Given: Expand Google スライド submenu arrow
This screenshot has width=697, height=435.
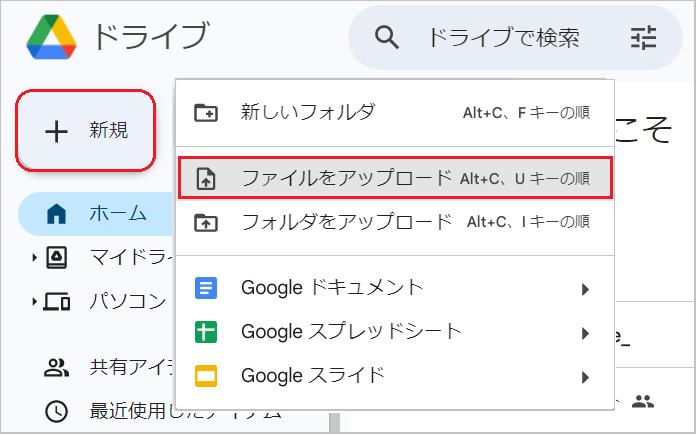Looking at the screenshot, I should 585,377.
